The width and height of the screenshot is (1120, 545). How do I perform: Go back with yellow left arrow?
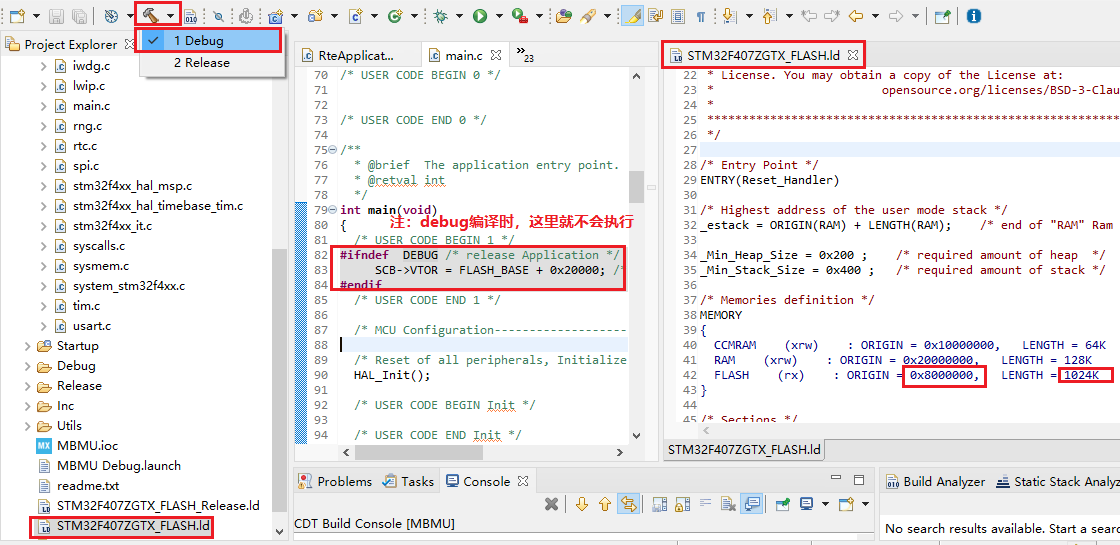coord(856,16)
